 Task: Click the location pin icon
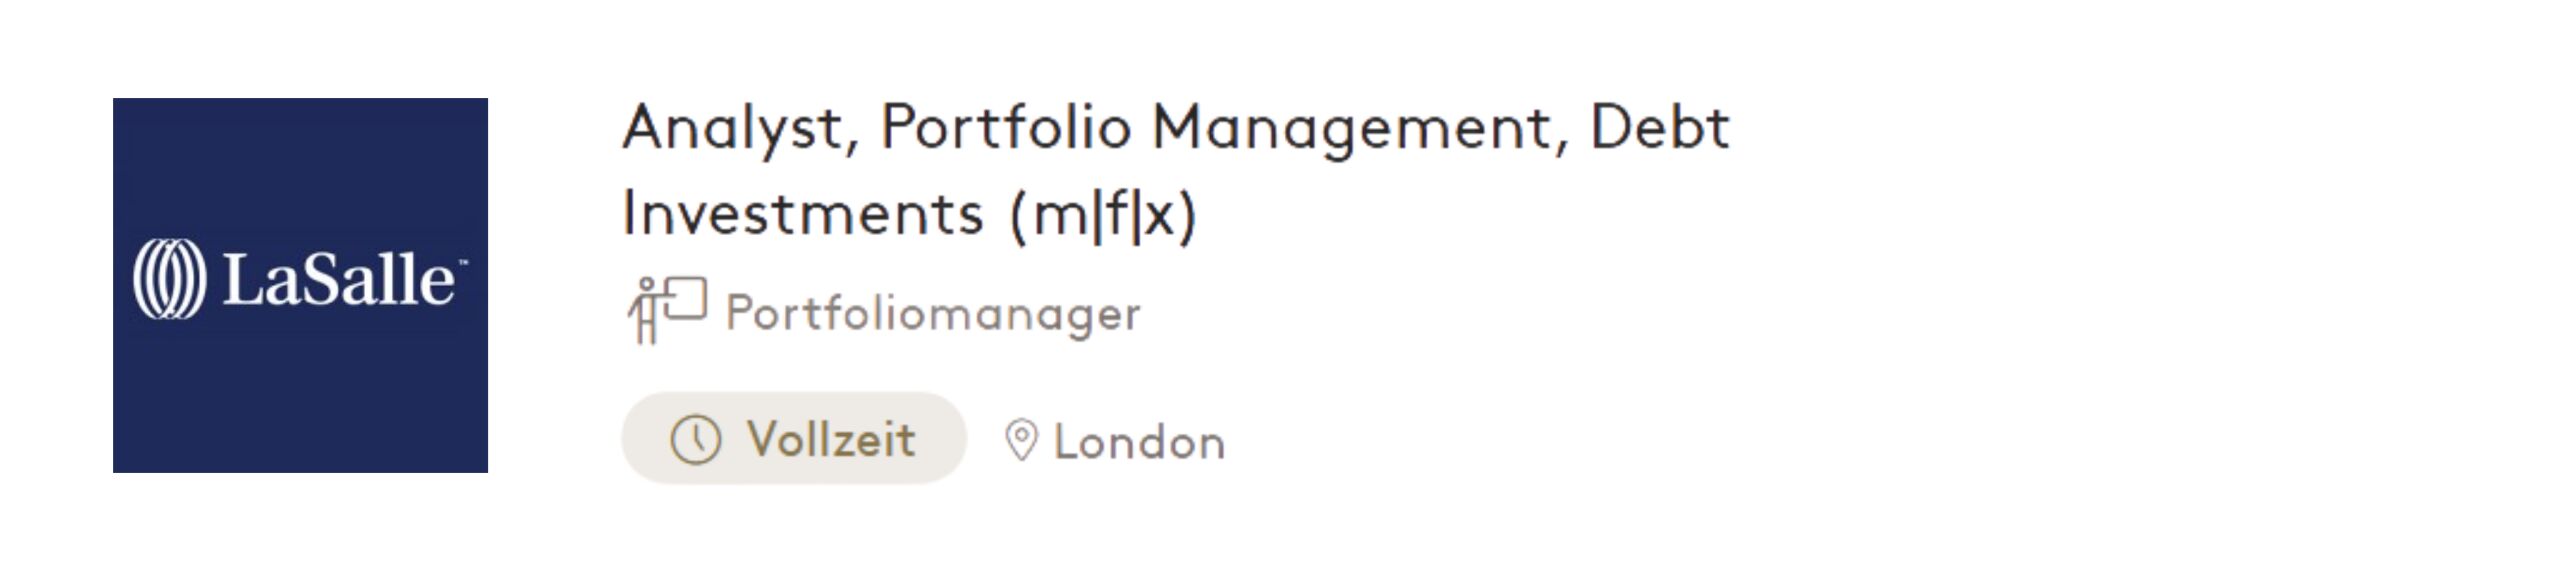tap(1020, 440)
